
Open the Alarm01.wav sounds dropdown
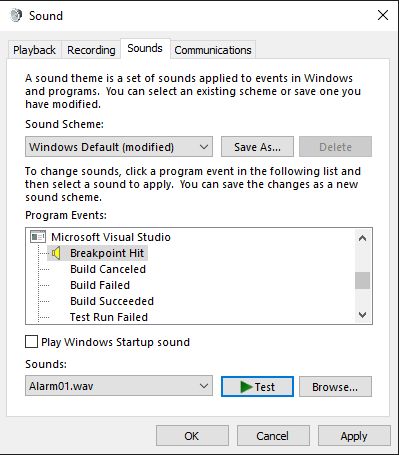[119, 386]
